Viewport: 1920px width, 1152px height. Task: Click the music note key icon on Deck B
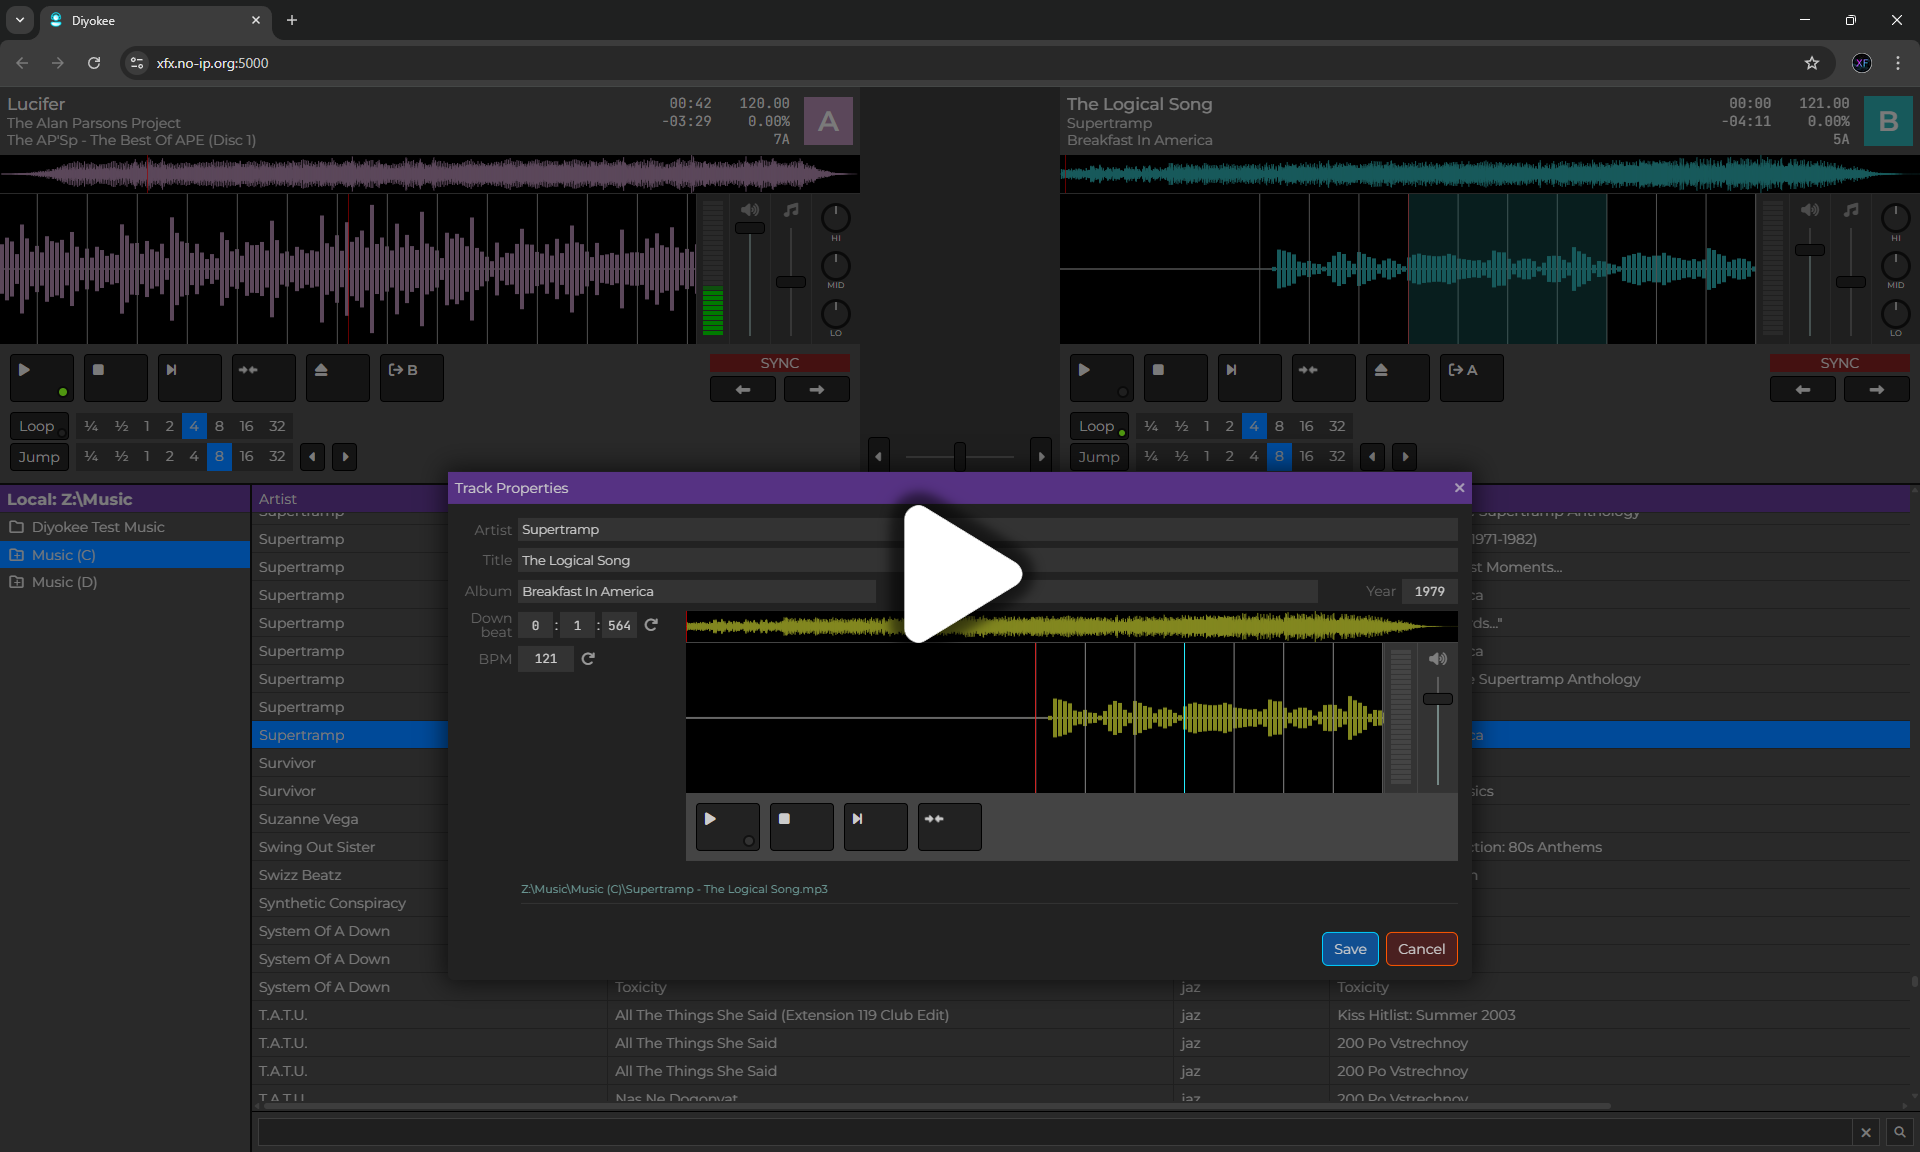(1851, 209)
